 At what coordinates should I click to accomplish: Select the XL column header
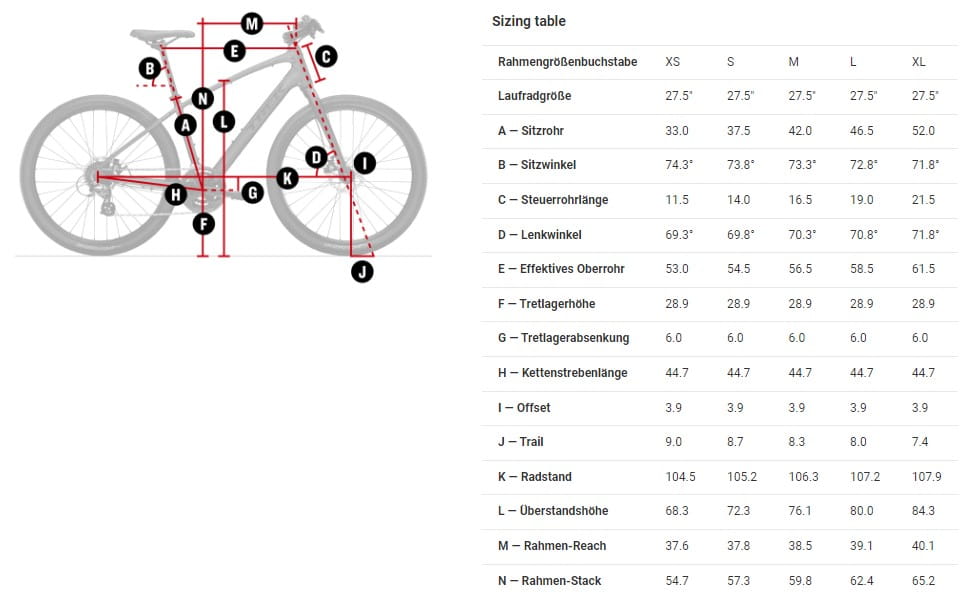point(919,62)
